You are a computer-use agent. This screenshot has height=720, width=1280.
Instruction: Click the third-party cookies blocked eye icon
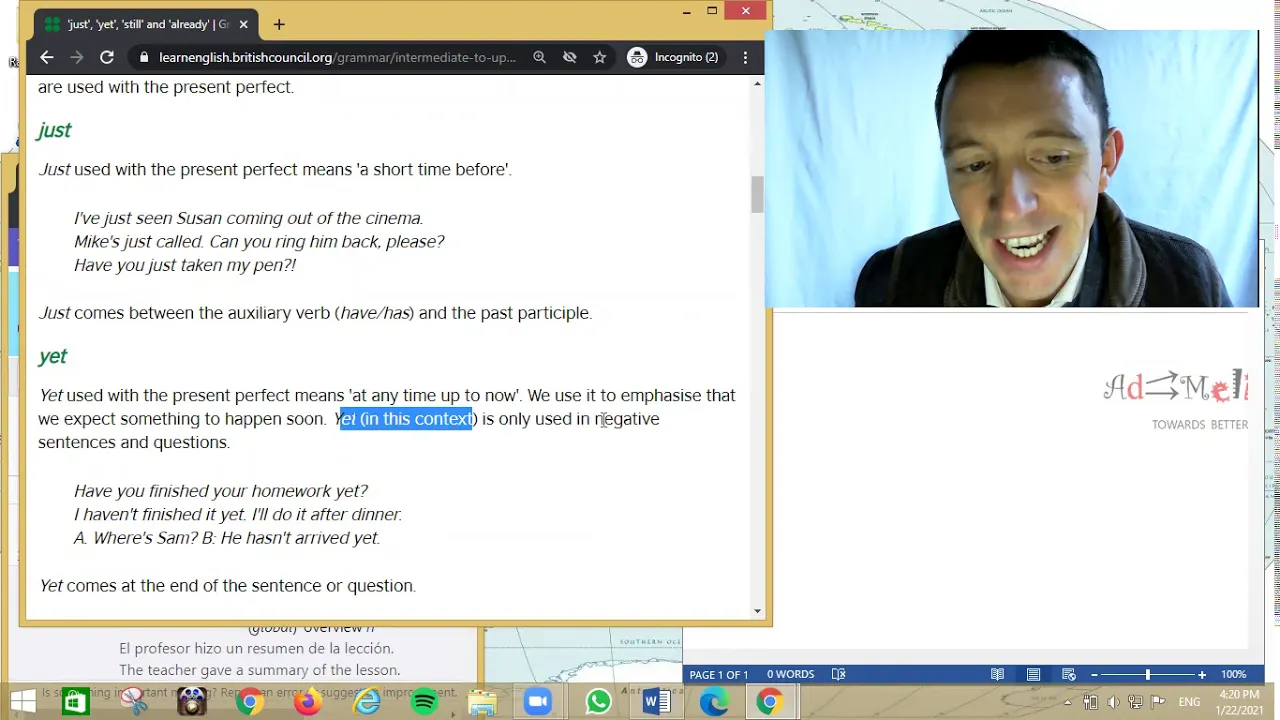(569, 57)
